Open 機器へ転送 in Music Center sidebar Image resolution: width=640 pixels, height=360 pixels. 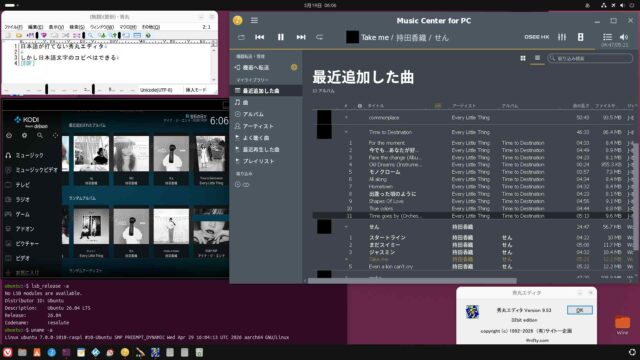[266, 67]
